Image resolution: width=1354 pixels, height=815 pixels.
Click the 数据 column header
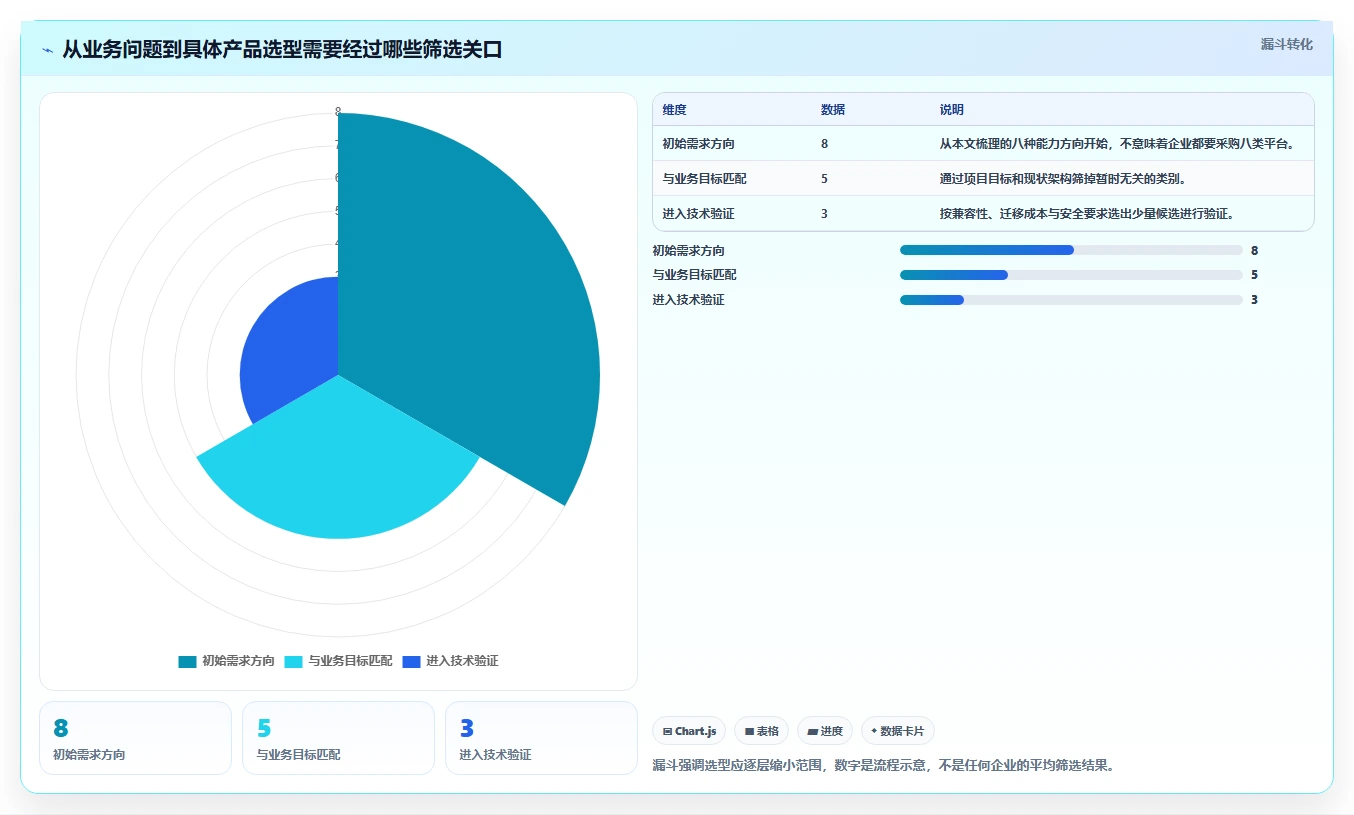[x=833, y=110]
